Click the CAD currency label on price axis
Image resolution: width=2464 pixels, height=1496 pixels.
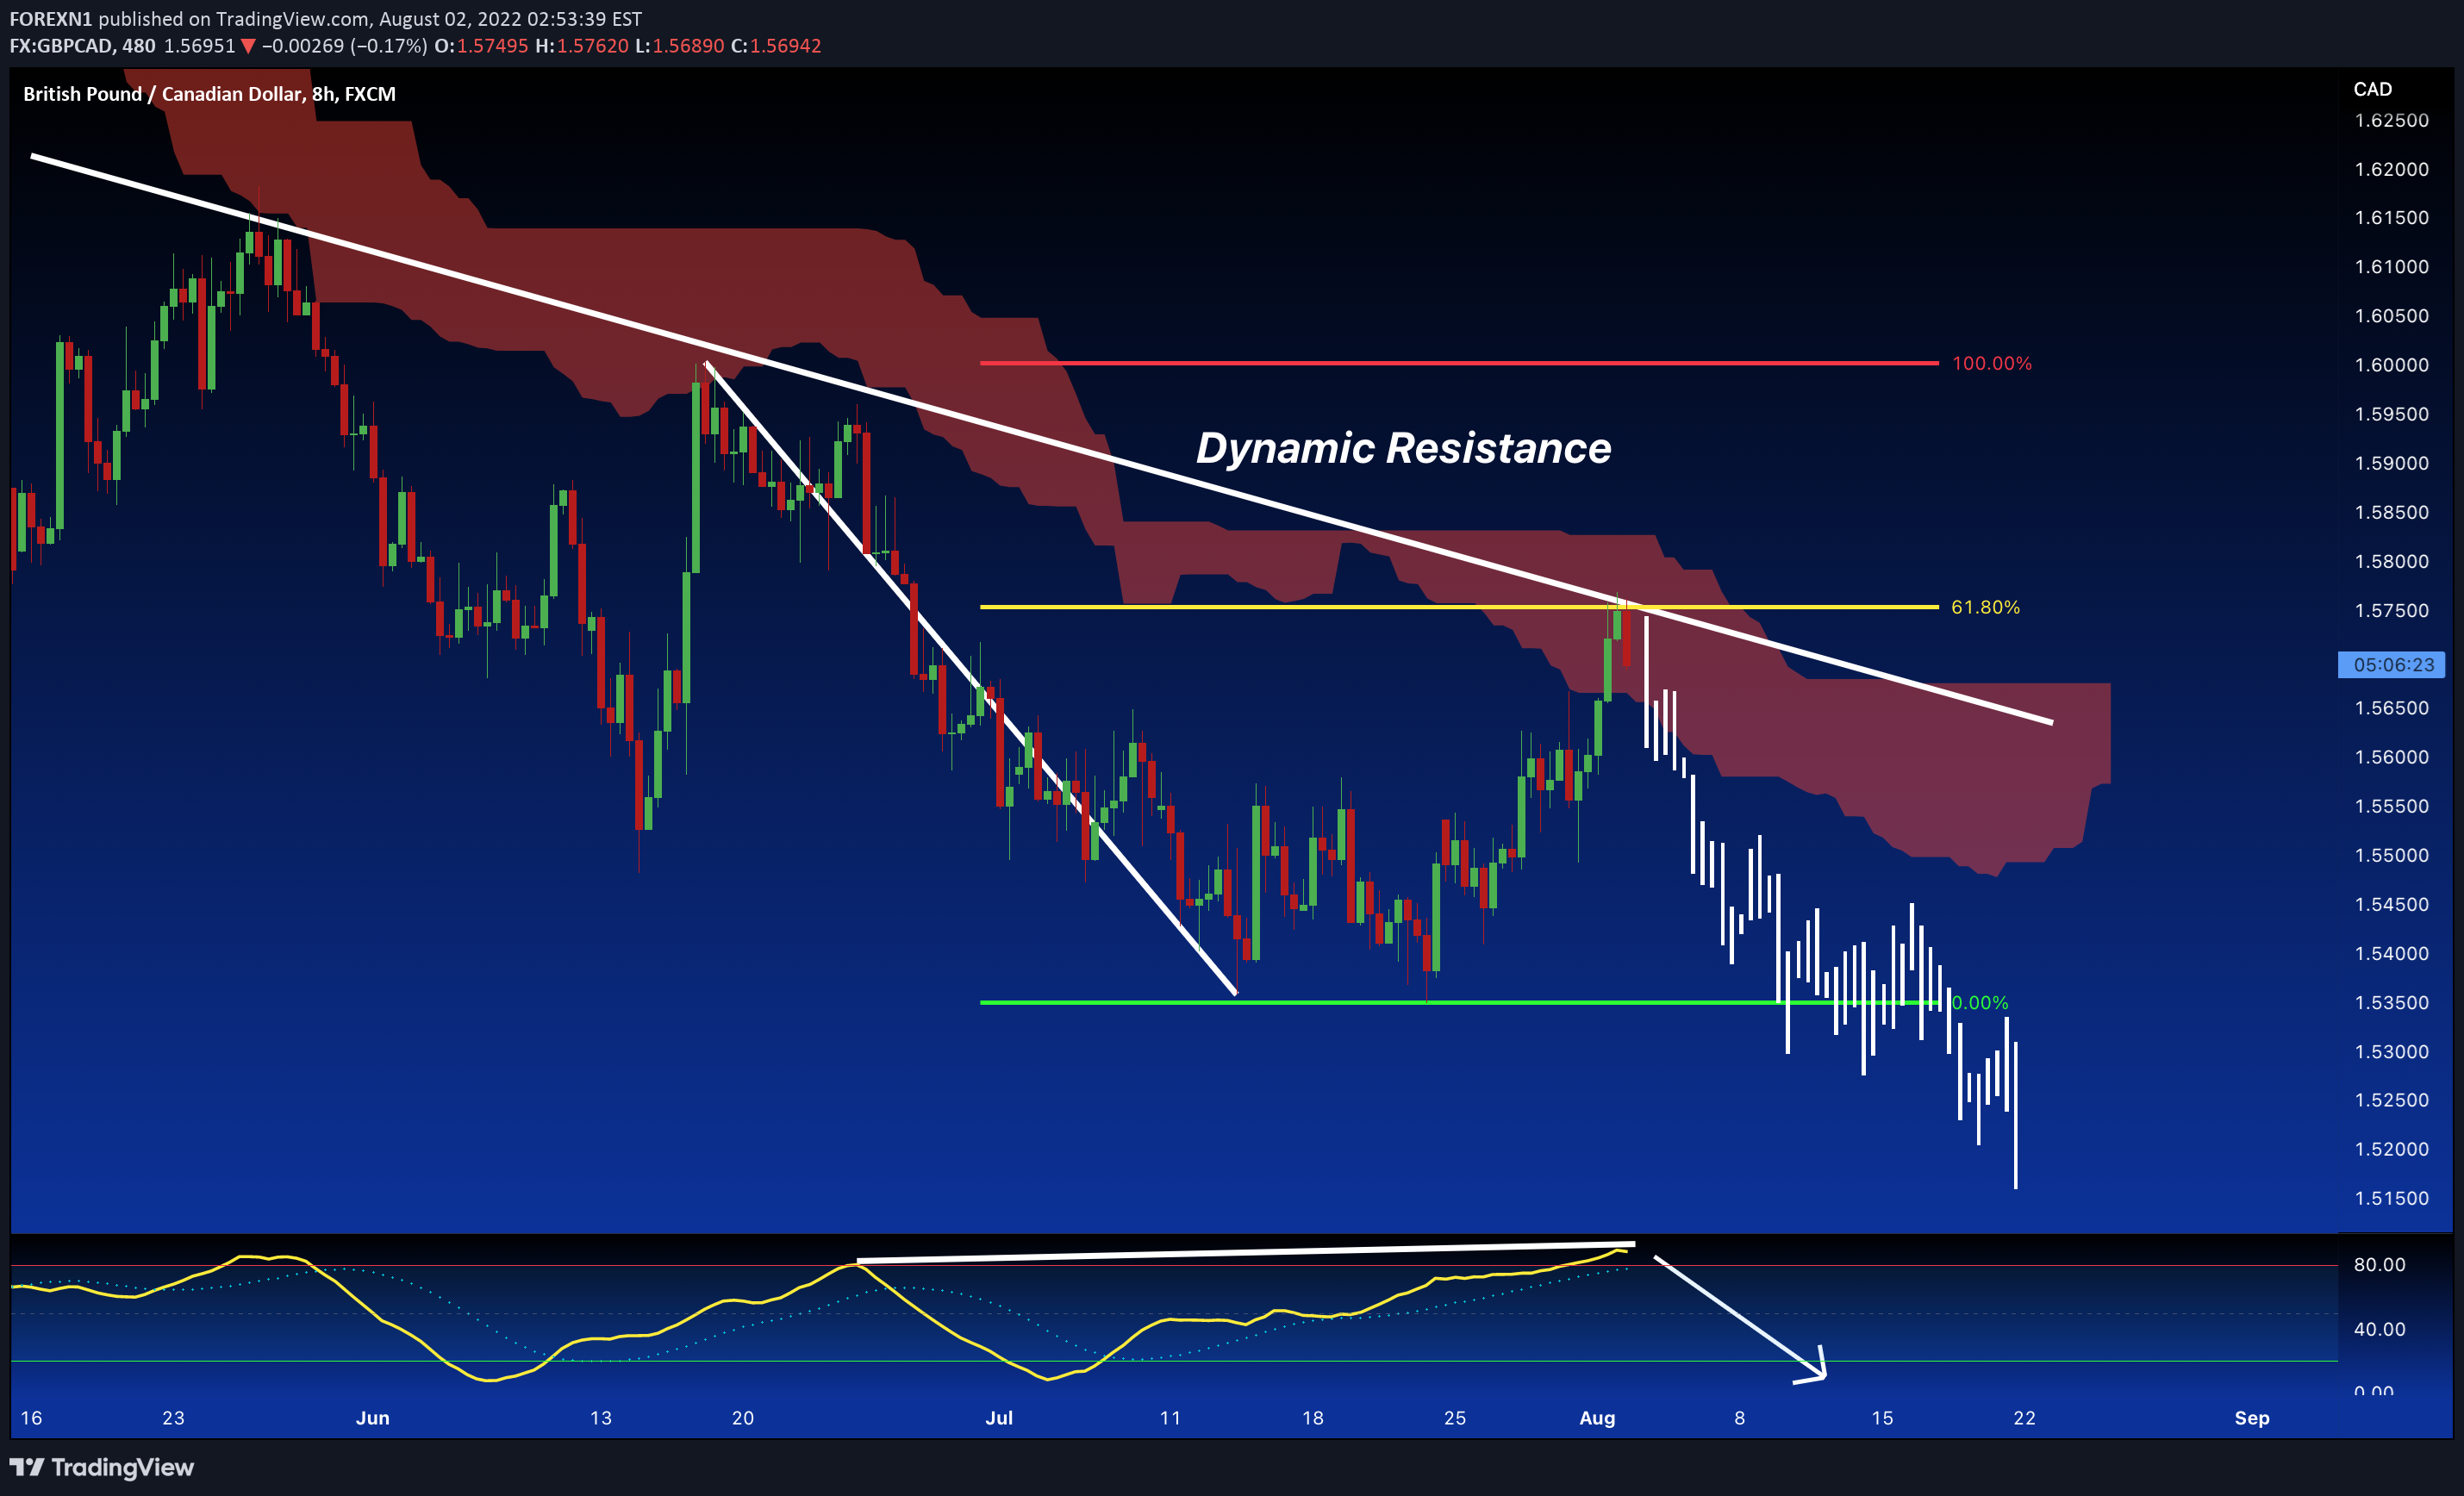click(2372, 89)
